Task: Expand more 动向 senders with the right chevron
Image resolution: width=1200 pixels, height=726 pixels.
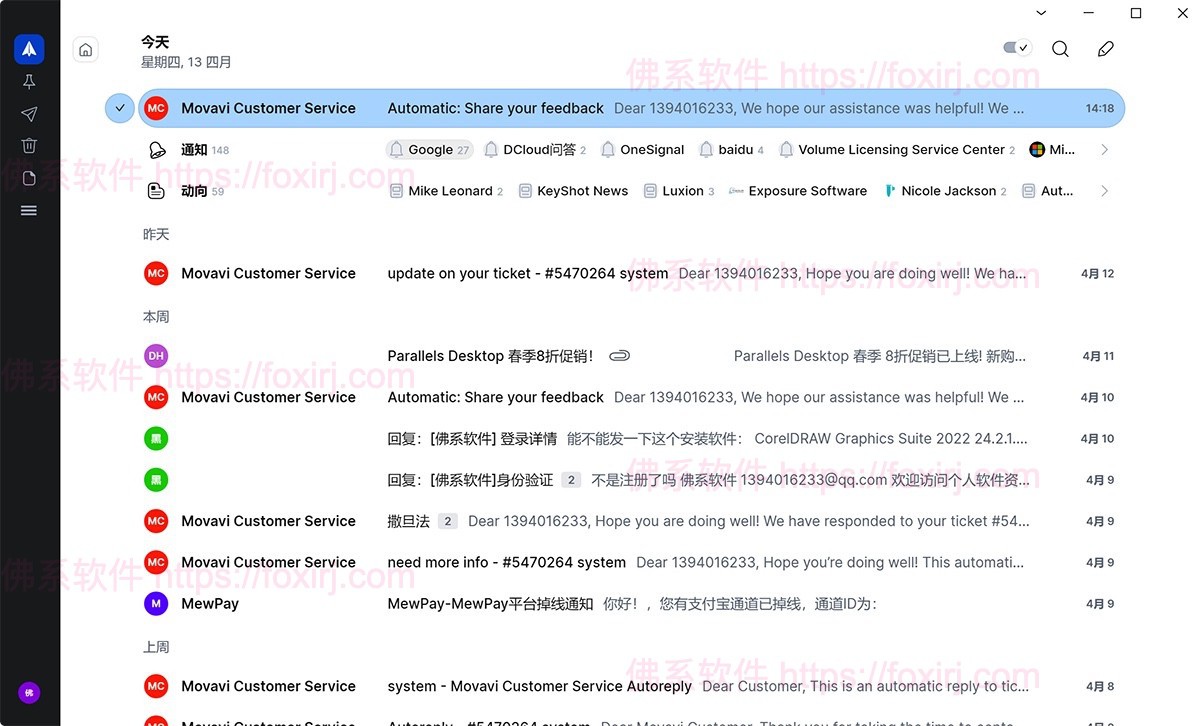Action: pyautogui.click(x=1104, y=191)
